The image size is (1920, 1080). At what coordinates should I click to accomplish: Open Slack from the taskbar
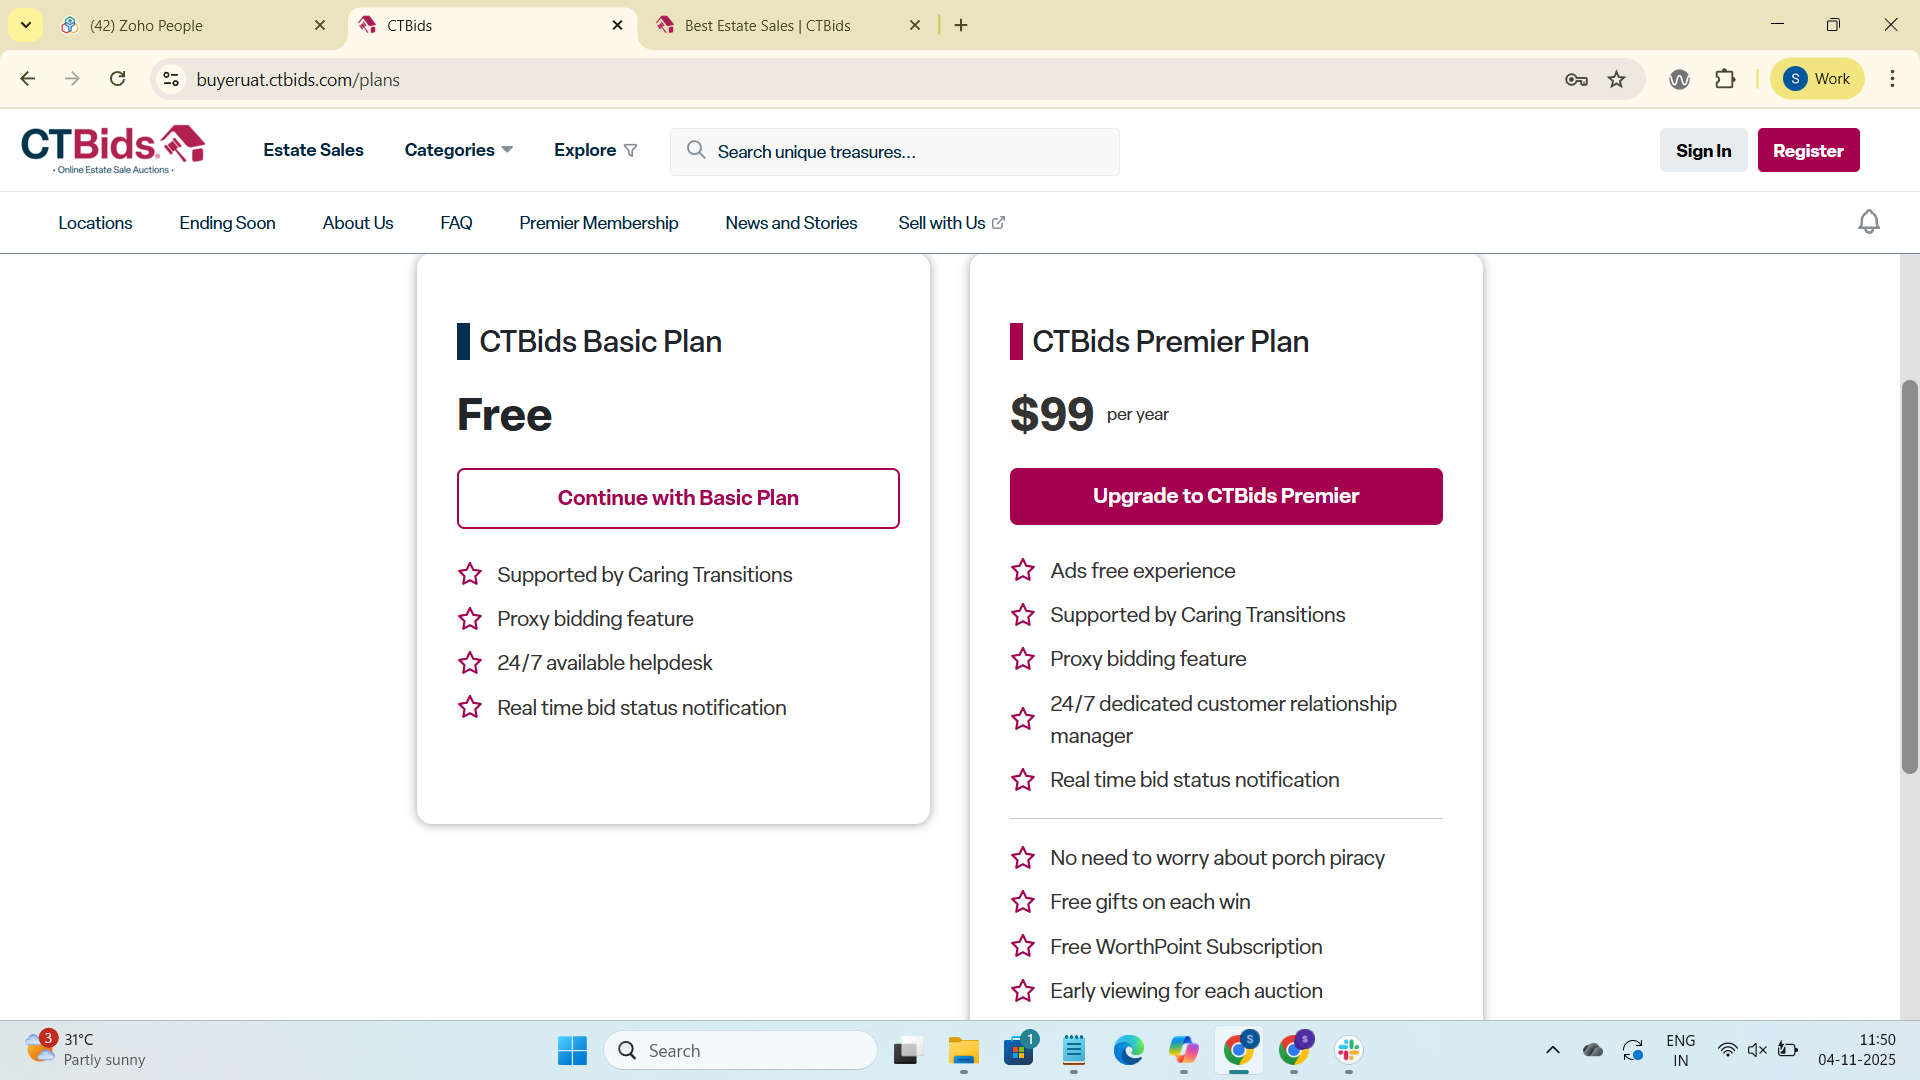coord(1348,1050)
